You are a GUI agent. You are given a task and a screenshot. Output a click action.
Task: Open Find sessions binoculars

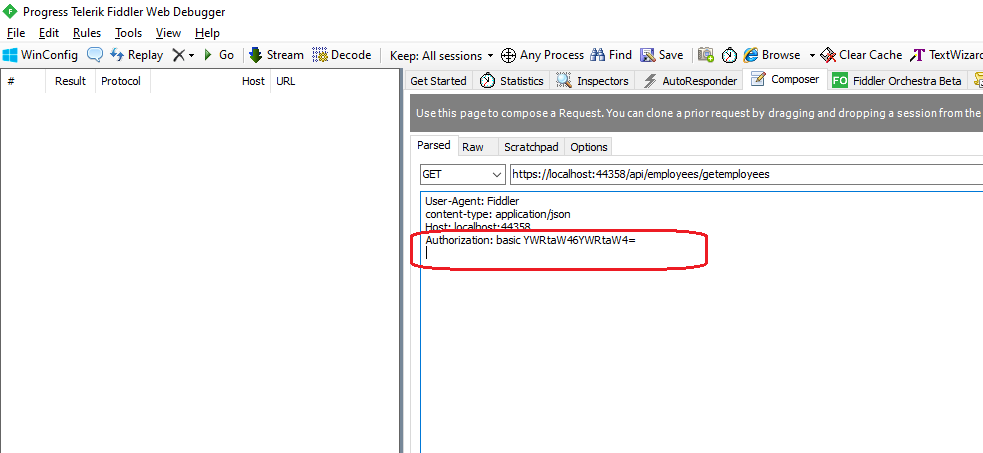(x=611, y=55)
